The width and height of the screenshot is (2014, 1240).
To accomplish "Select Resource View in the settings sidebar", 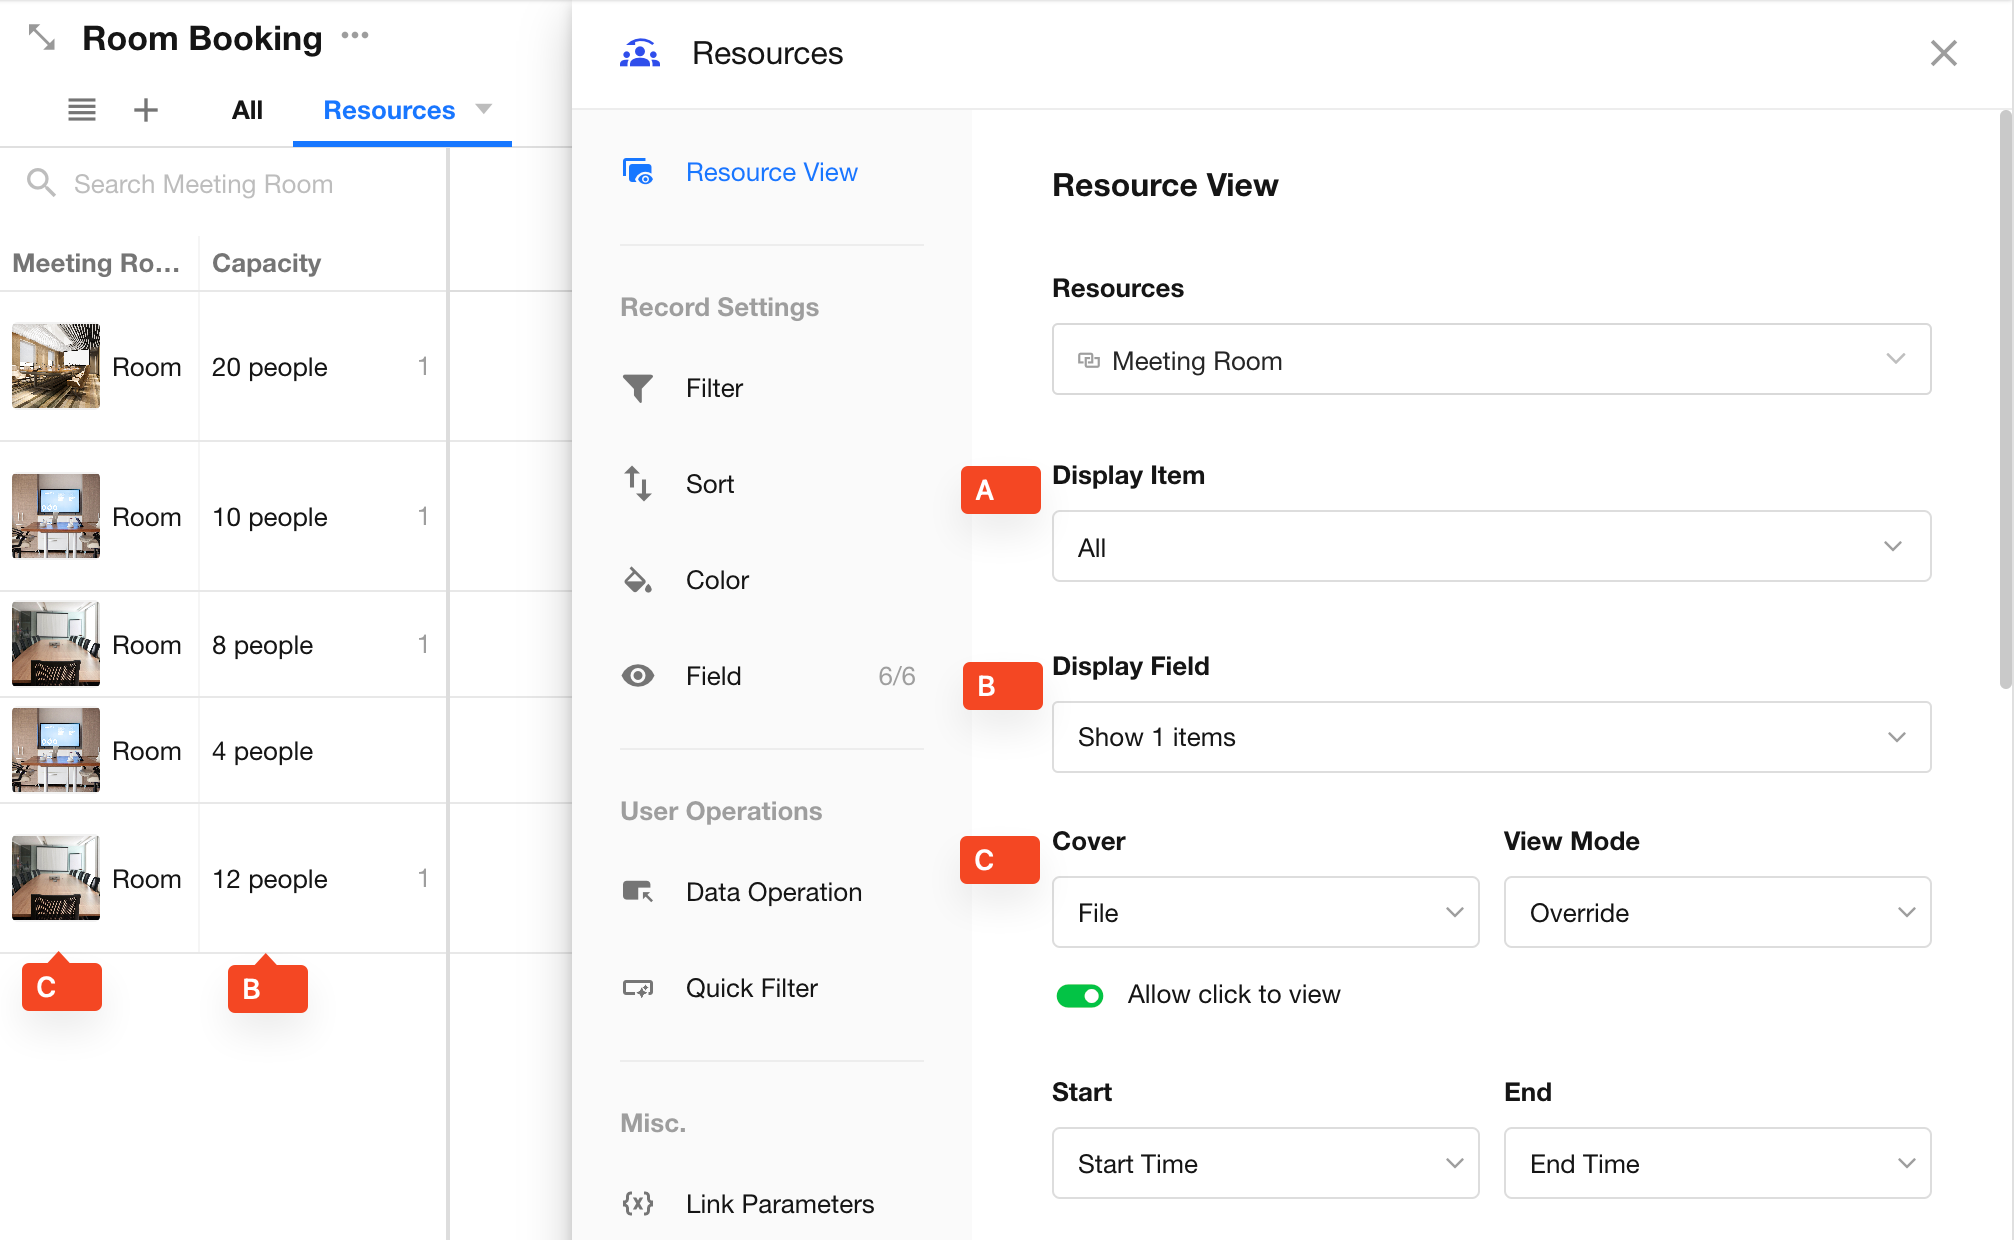I will click(771, 172).
